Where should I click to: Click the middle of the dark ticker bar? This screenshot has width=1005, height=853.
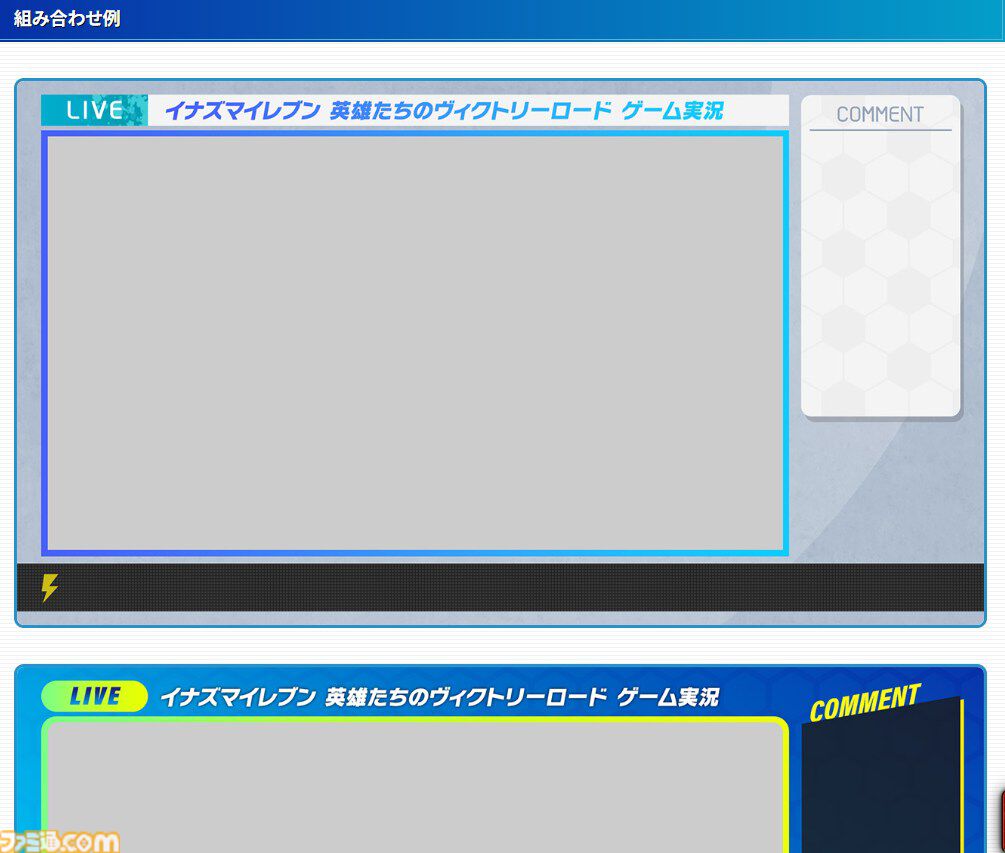pos(500,588)
